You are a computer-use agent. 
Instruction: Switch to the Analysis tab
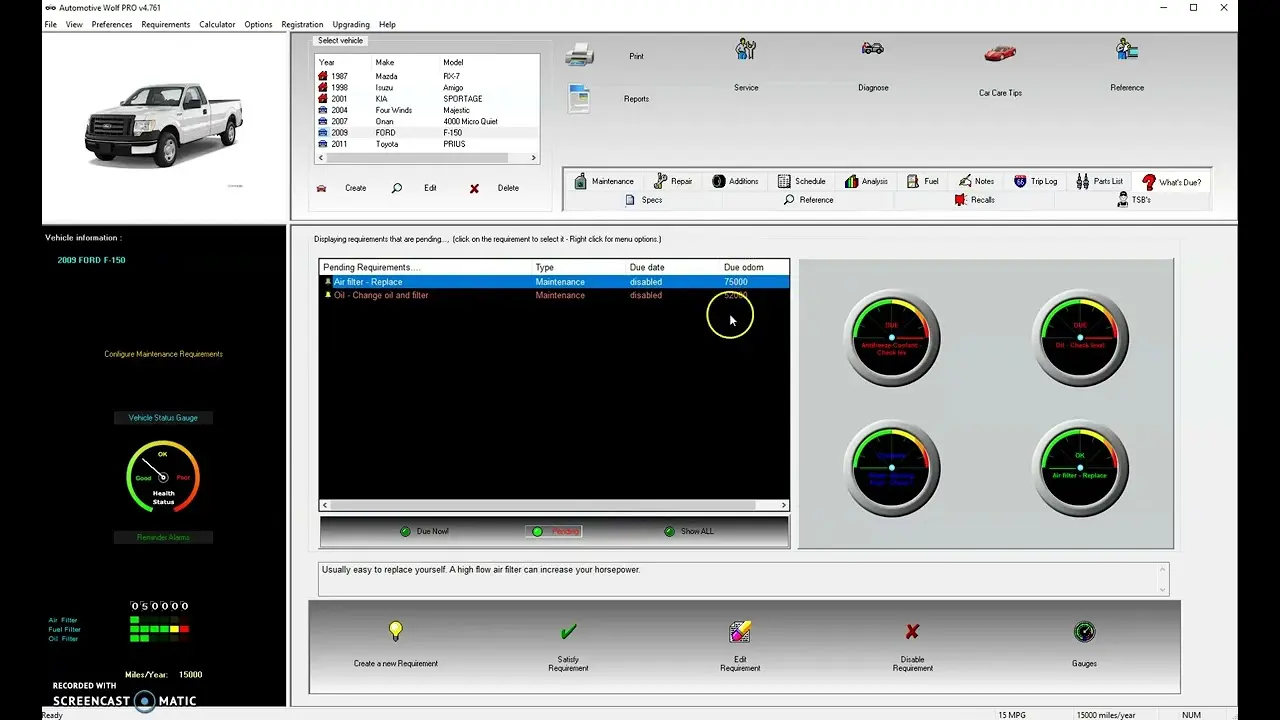(x=866, y=181)
